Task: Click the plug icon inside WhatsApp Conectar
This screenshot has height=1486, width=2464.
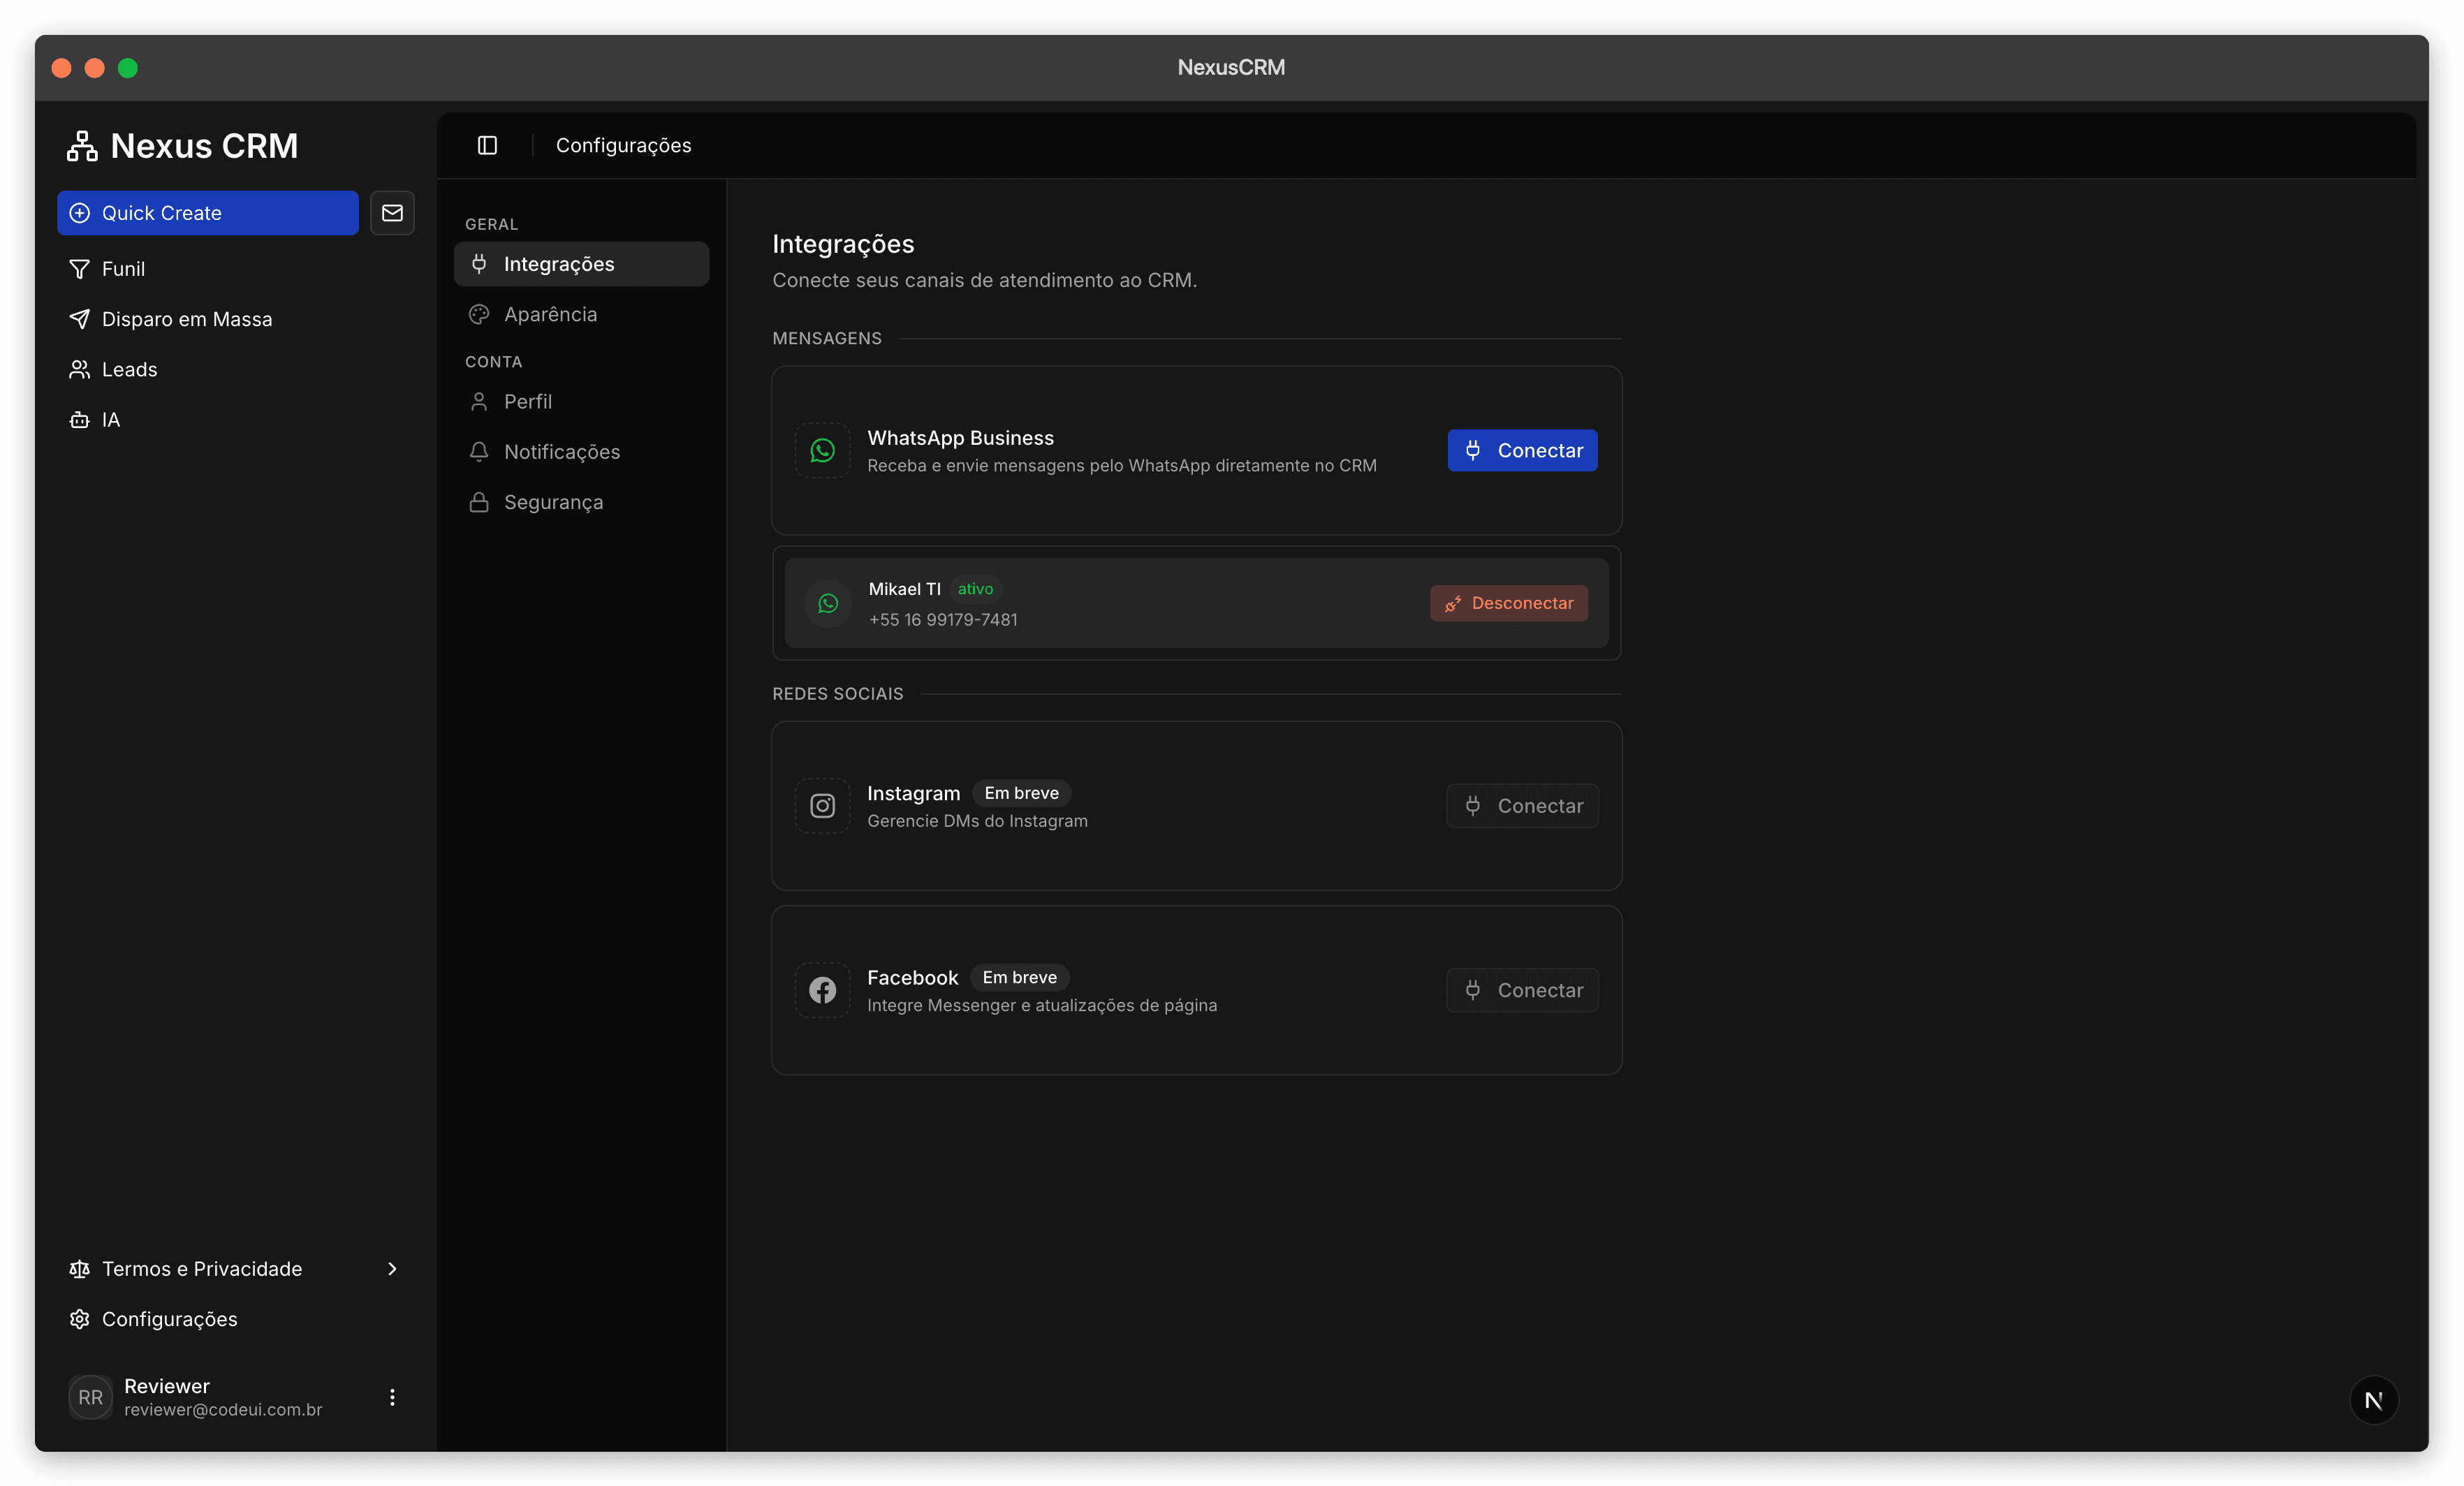Action: tap(1472, 451)
